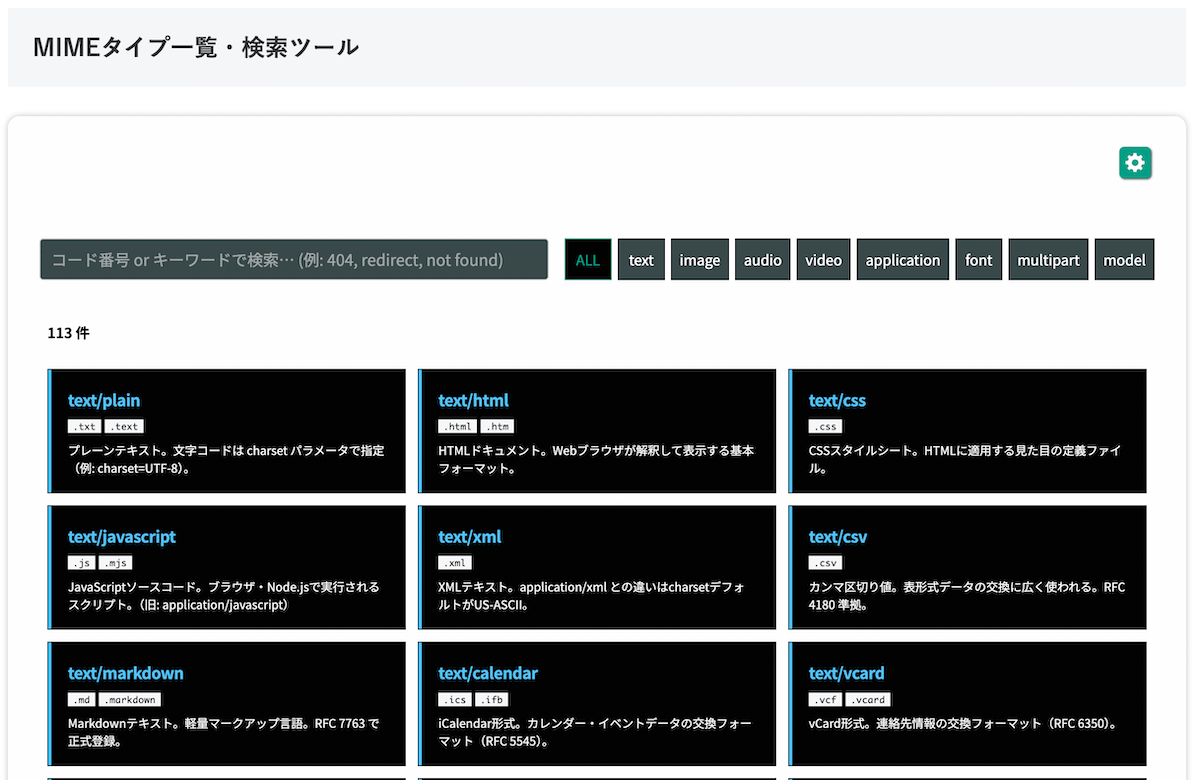Click the .ics extension badge
The image size is (1200, 780).
(455, 699)
